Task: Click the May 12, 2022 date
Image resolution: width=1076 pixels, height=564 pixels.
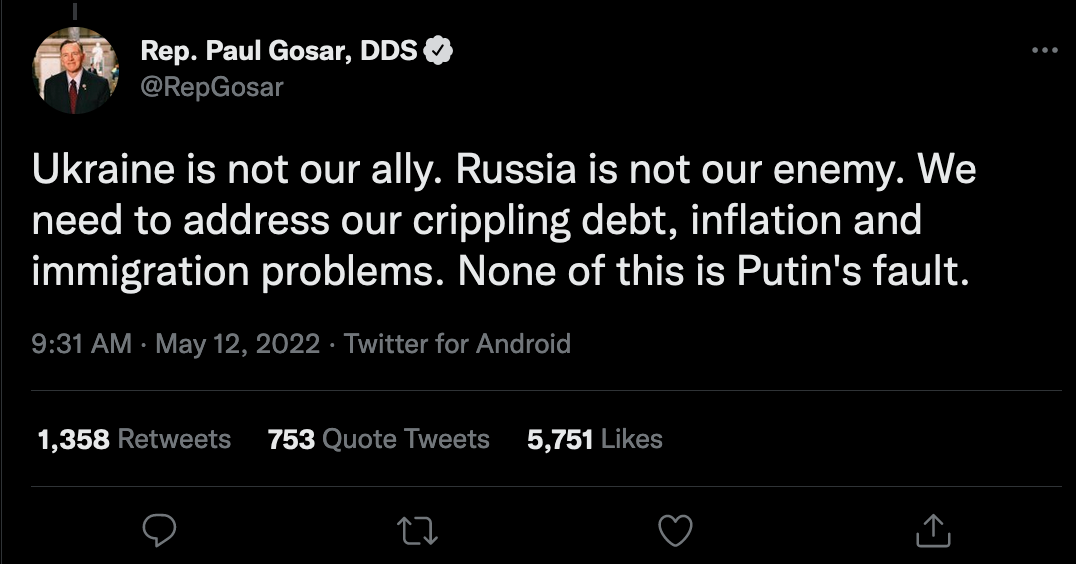Action: pyautogui.click(x=238, y=344)
